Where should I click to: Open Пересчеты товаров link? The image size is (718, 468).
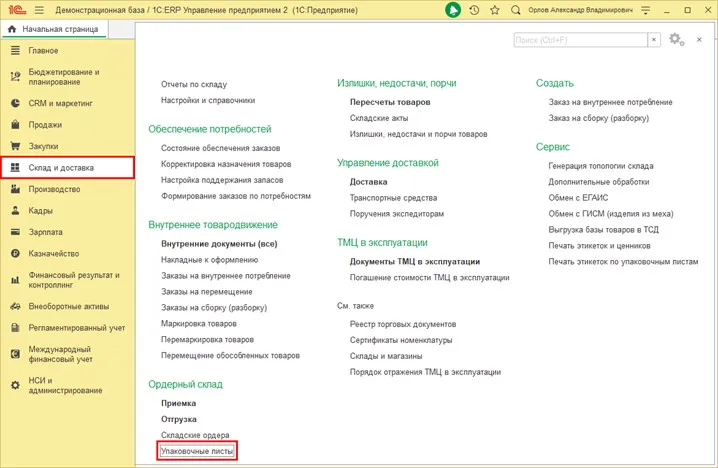[x=390, y=102]
